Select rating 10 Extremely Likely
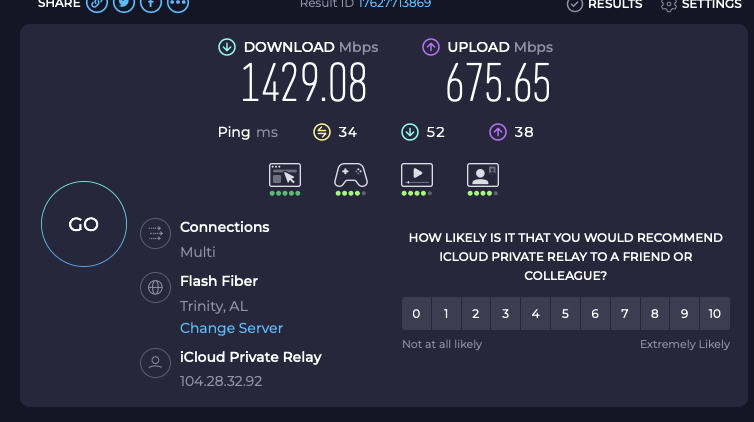This screenshot has height=422, width=754. click(715, 314)
